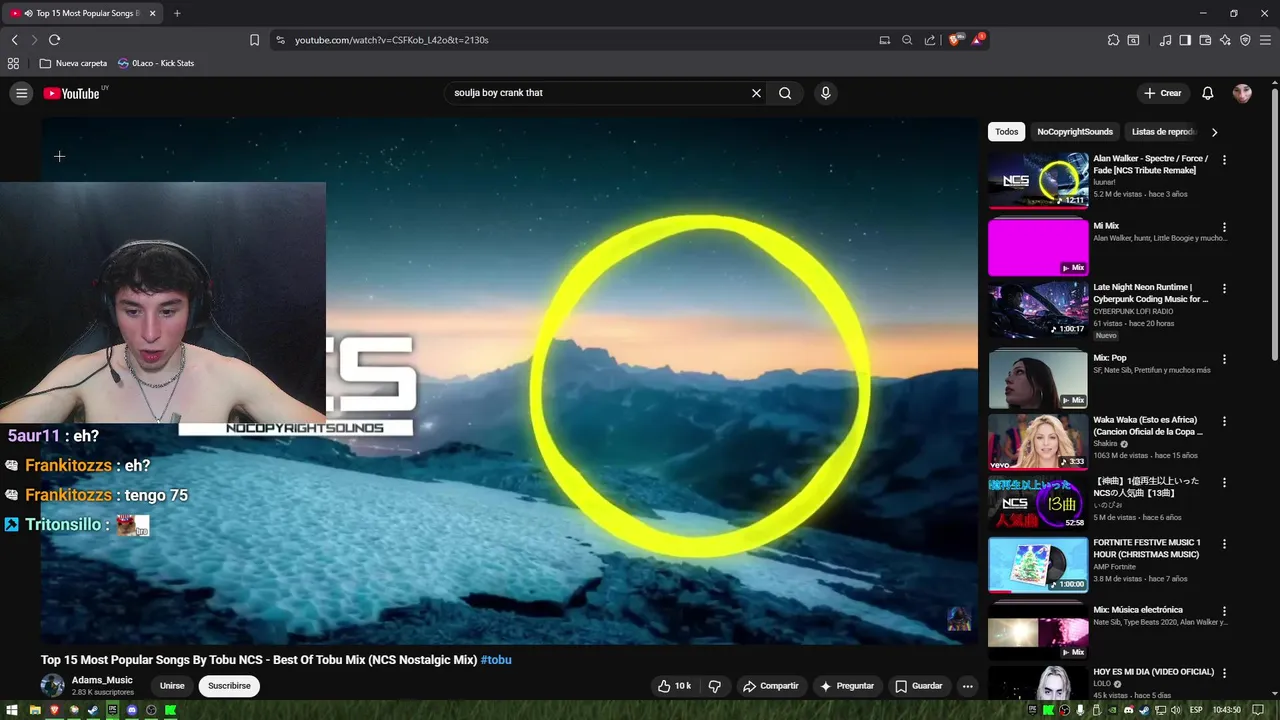The width and height of the screenshot is (1280, 720).
Task: Like the video with the 10 k thumbs-up
Action: (x=674, y=686)
